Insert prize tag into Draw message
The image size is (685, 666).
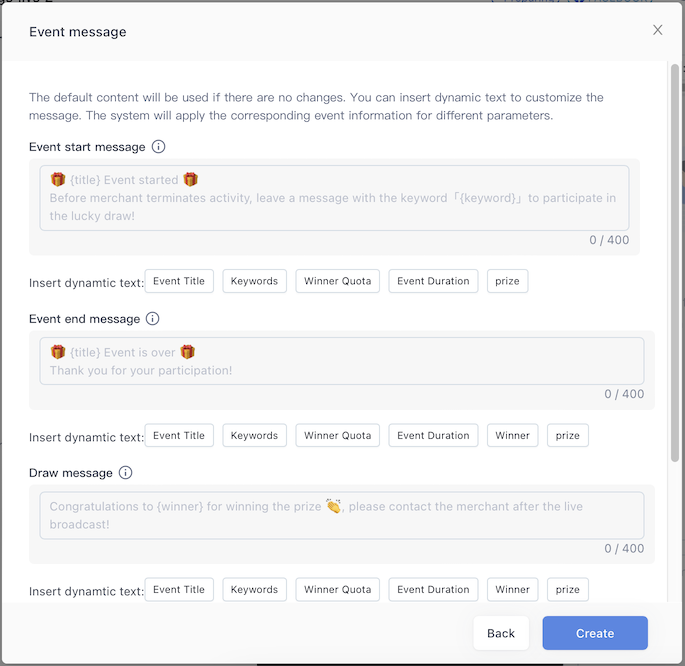tap(567, 590)
